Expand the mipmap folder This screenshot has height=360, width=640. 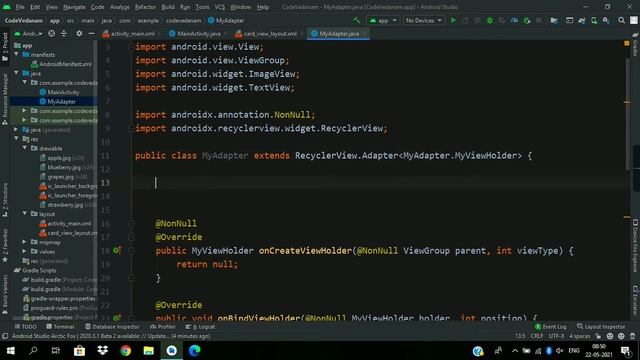[x=24, y=242]
